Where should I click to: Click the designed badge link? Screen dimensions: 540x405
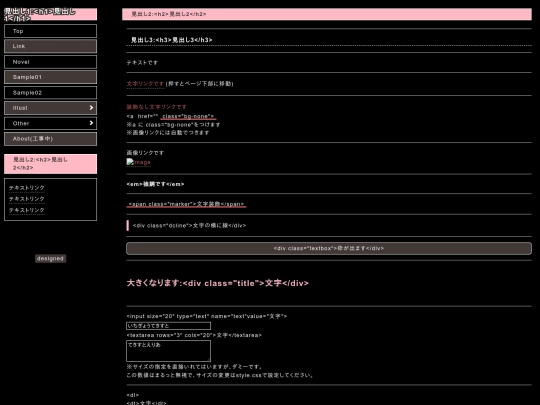coord(50,259)
